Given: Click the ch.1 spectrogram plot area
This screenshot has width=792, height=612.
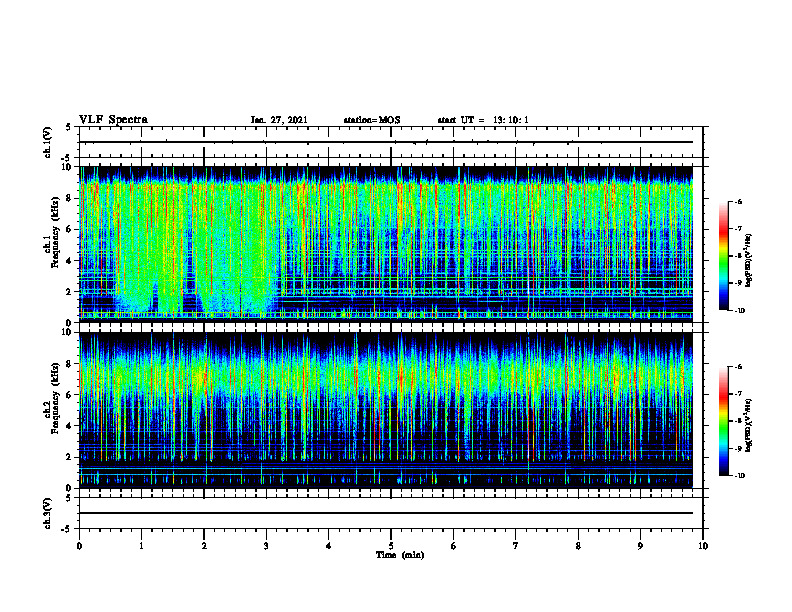Looking at the screenshot, I should point(386,244).
